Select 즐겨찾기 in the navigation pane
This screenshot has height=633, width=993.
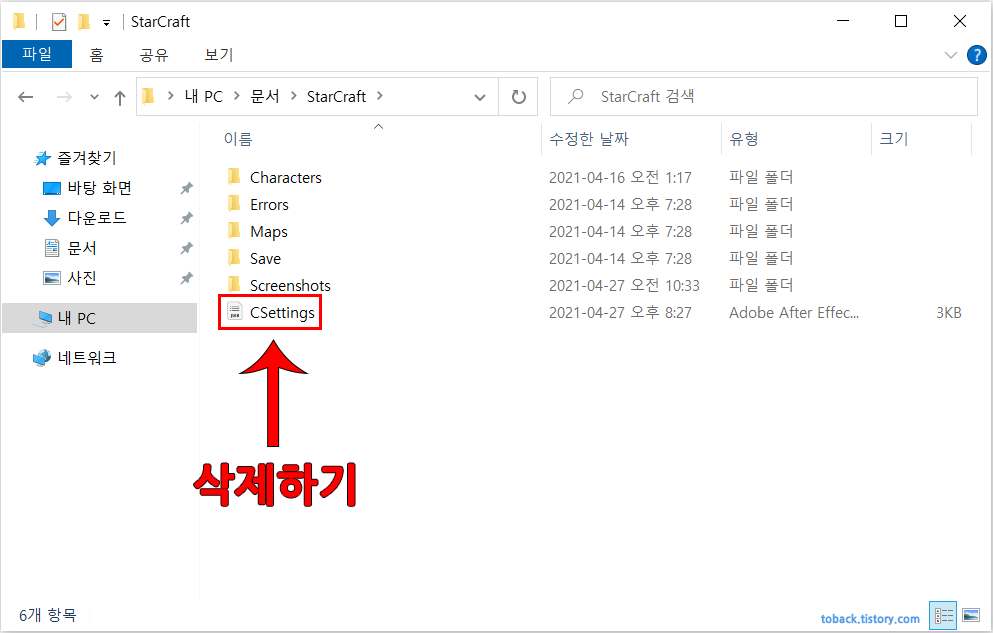(x=87, y=158)
